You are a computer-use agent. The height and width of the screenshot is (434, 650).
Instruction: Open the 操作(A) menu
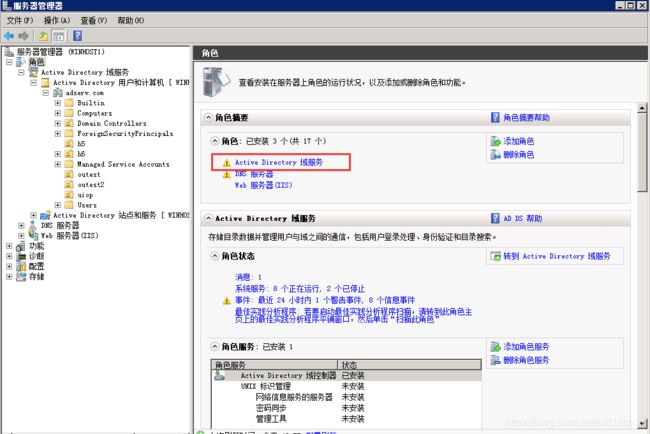pos(57,20)
